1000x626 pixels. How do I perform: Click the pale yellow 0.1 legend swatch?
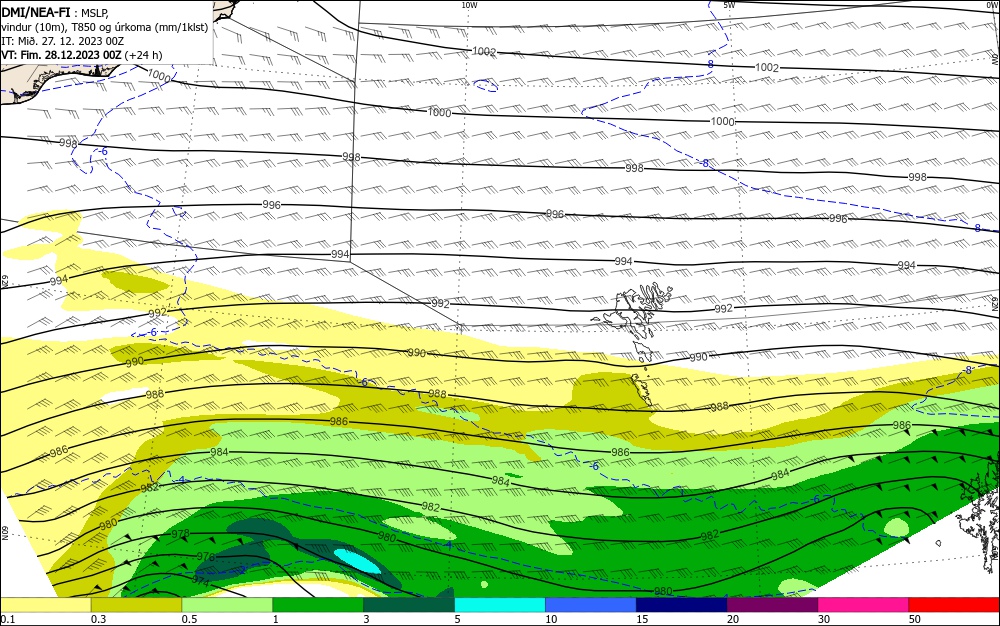(x=45, y=605)
